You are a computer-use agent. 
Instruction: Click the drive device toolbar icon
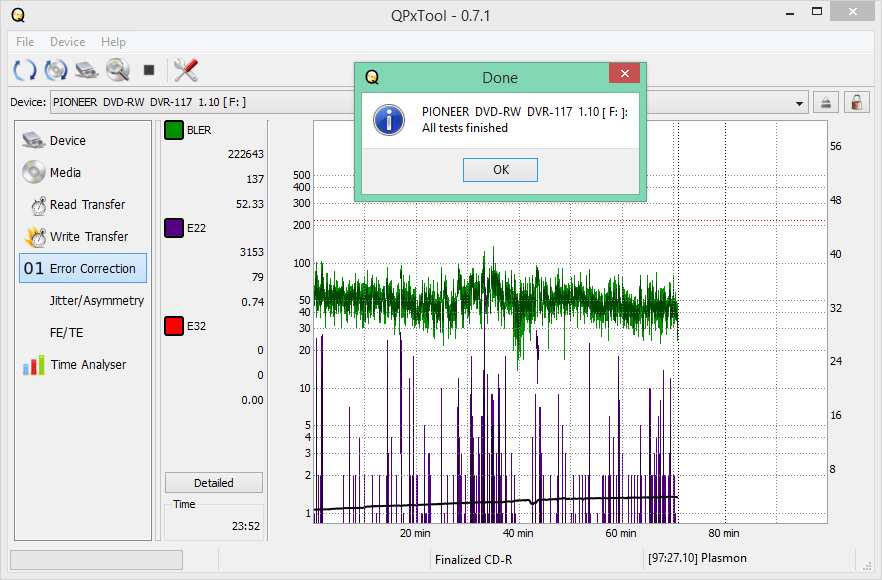[87, 70]
